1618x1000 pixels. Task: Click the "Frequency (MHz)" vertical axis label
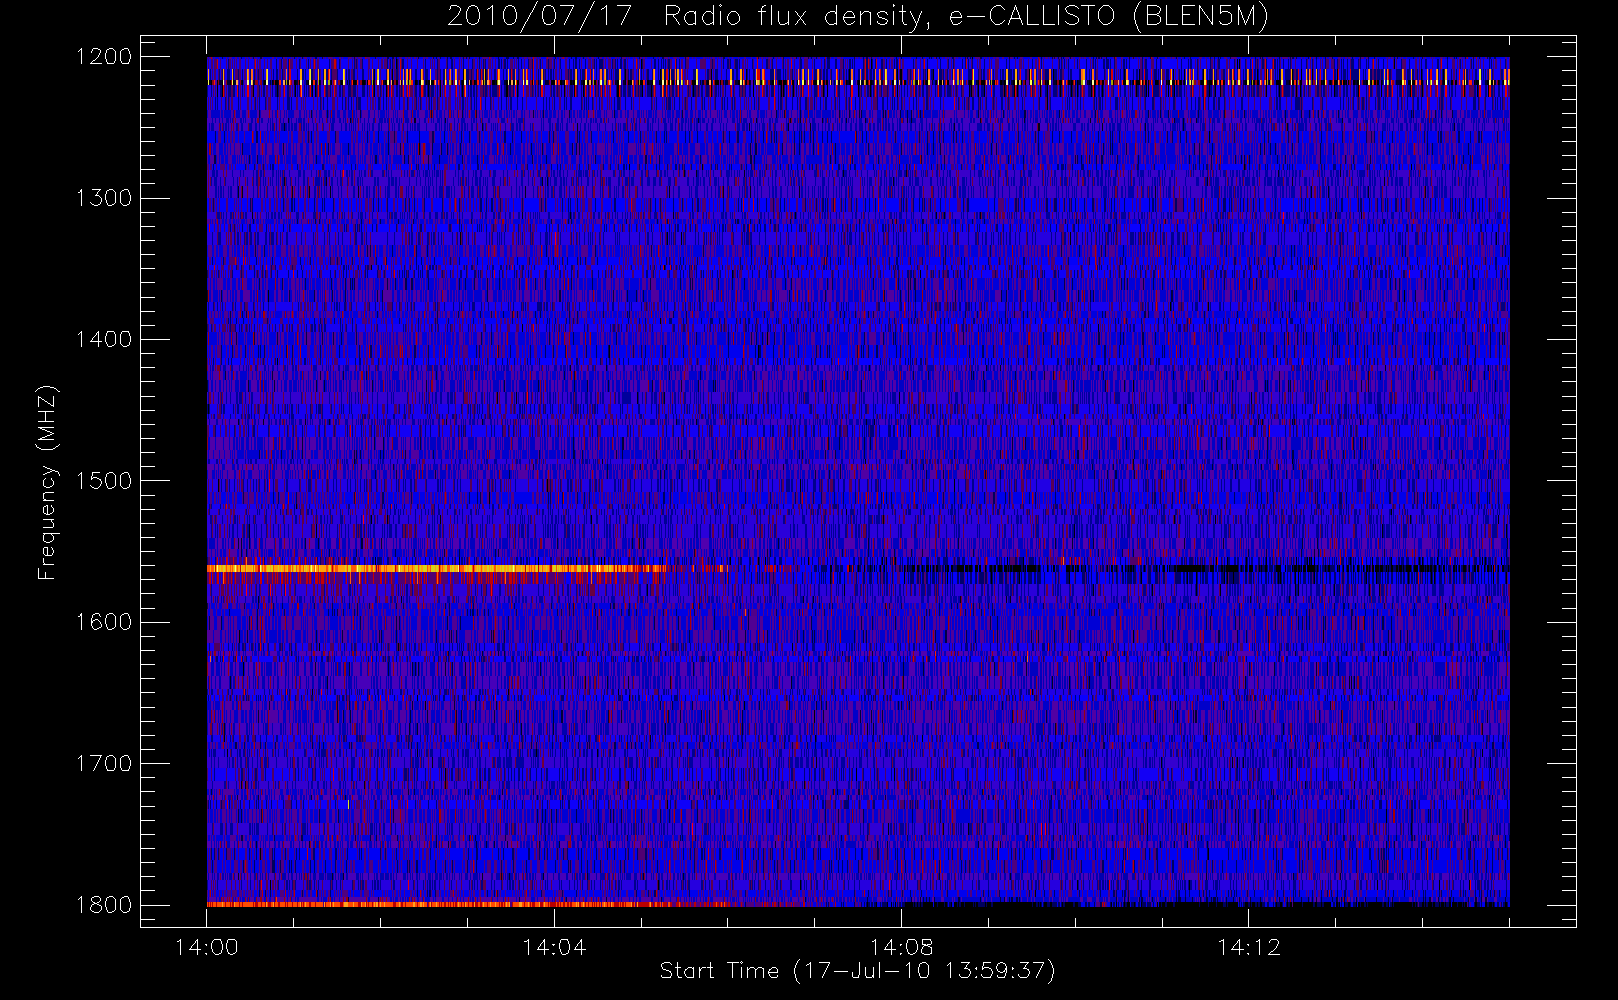46,482
